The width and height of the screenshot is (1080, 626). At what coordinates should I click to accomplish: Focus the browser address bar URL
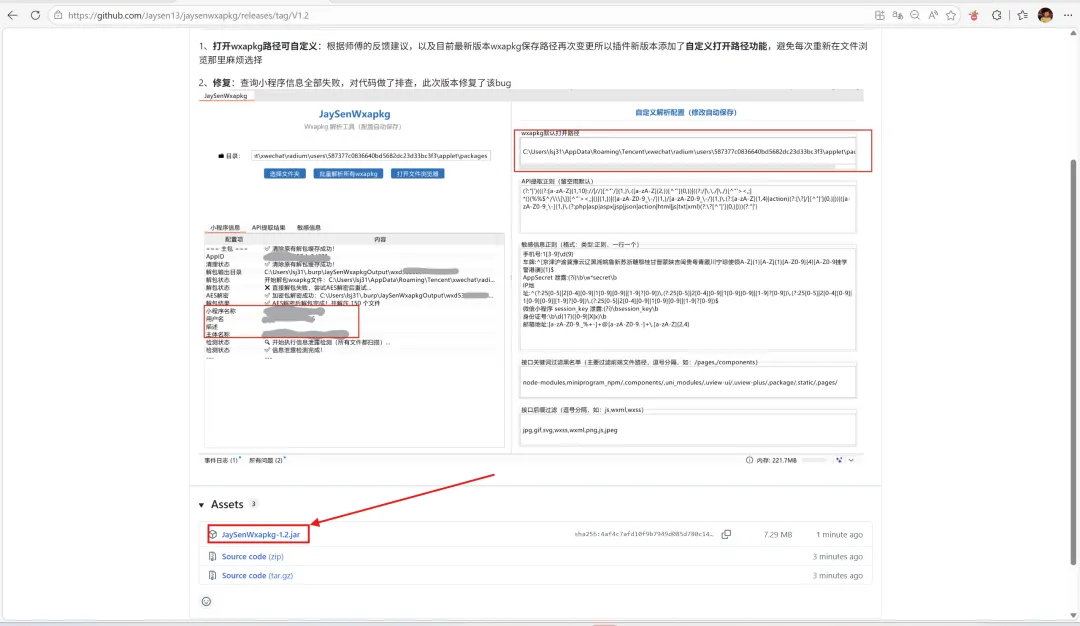188,15
